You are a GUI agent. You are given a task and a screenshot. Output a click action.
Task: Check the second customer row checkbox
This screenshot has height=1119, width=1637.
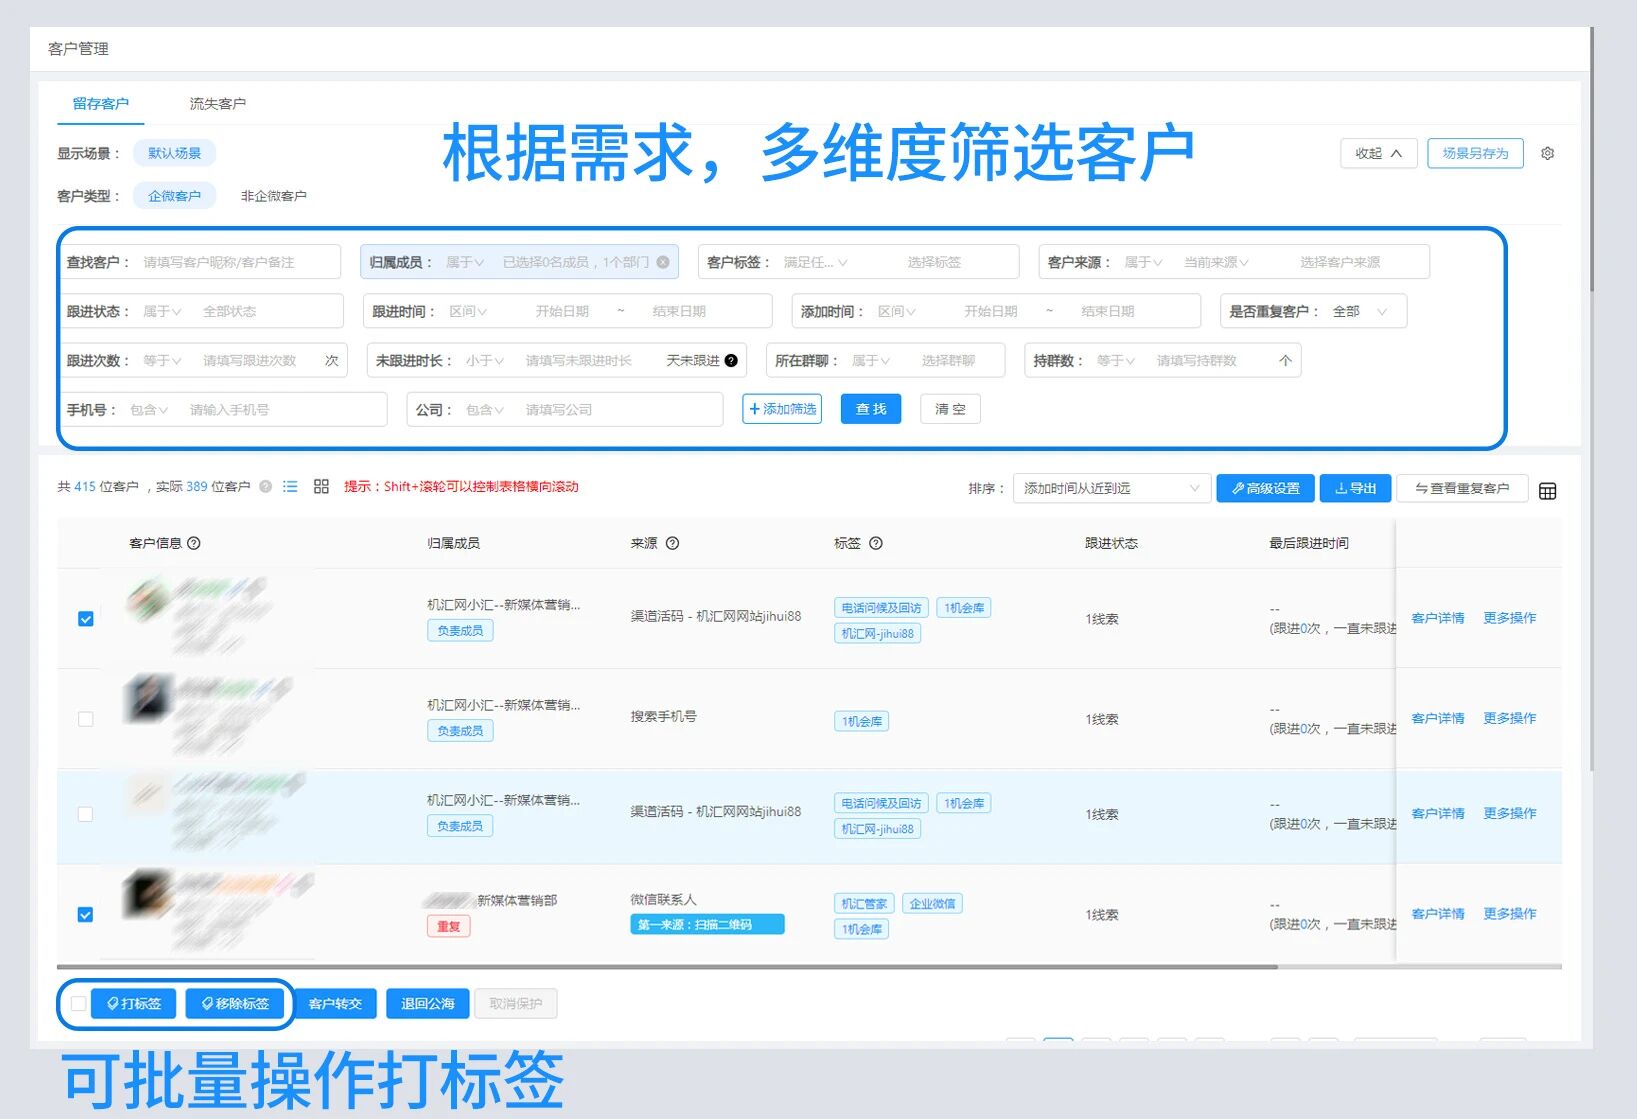point(86,719)
